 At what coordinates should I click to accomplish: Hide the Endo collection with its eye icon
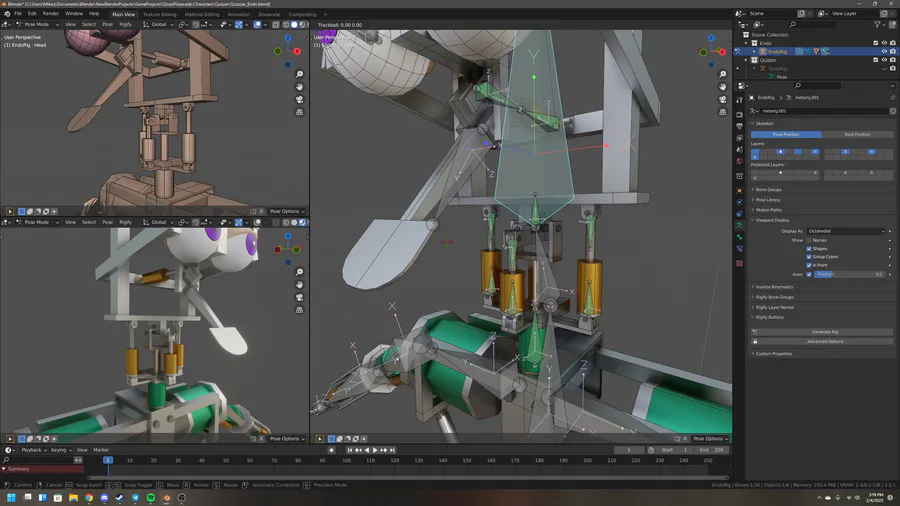pyautogui.click(x=884, y=43)
